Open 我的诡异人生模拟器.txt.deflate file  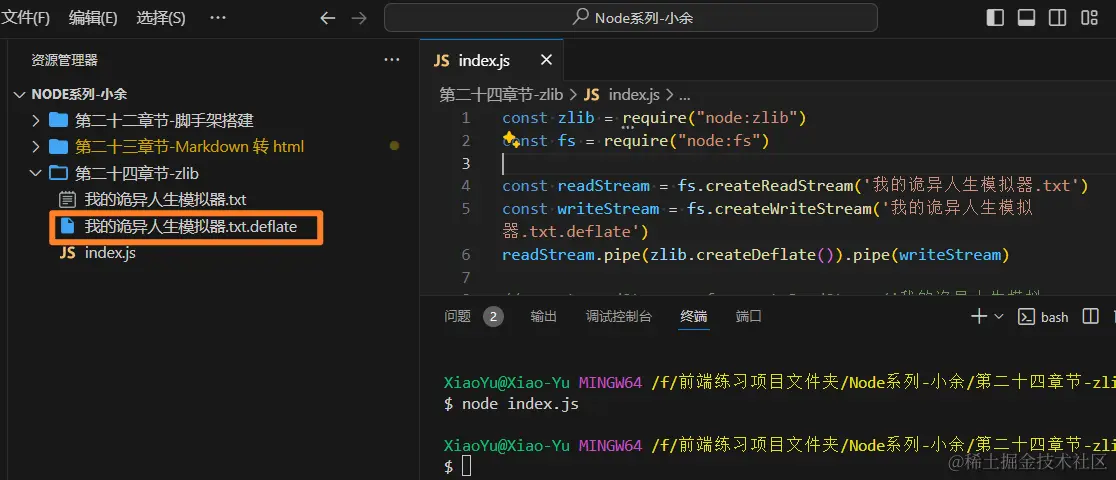point(190,227)
